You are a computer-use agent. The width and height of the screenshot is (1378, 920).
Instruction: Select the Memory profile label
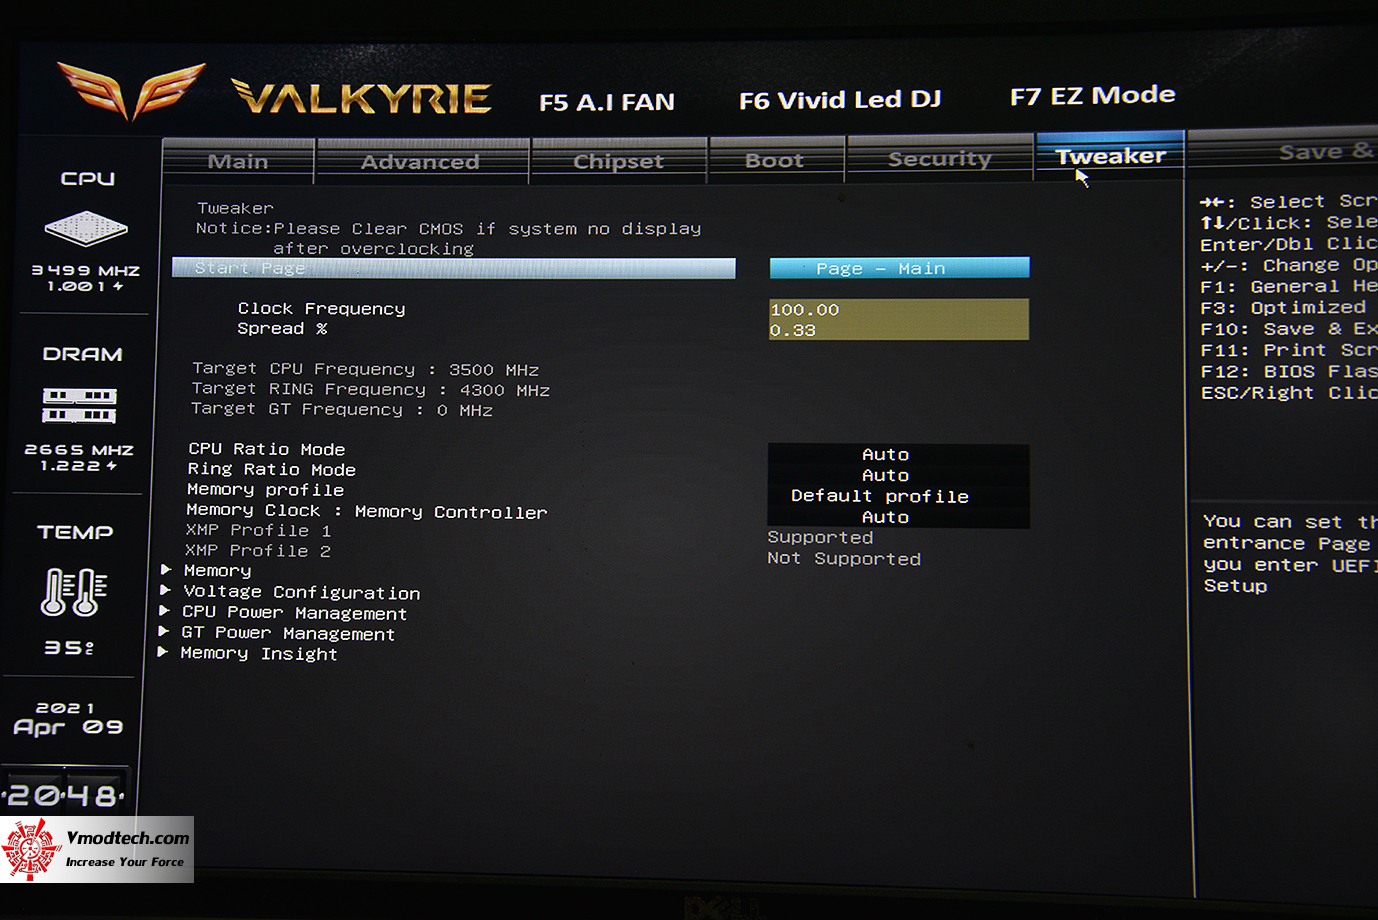coord(266,490)
